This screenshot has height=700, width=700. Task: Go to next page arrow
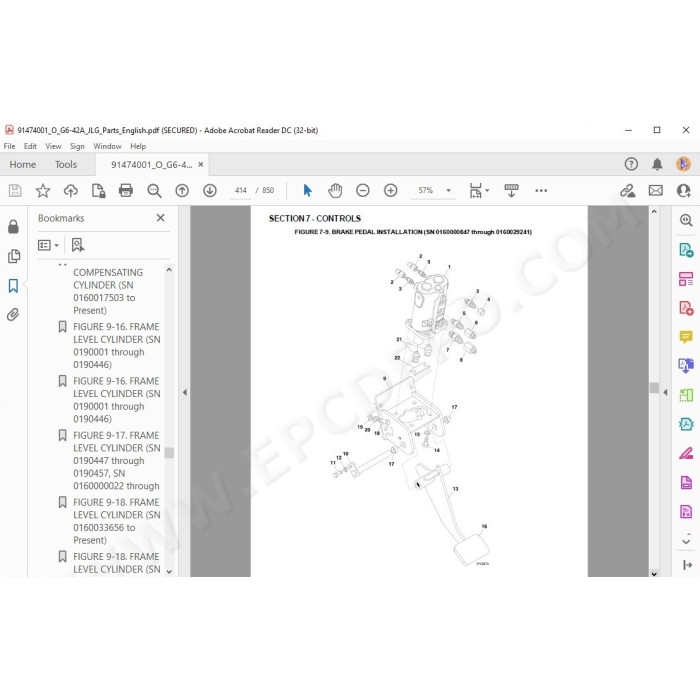(x=210, y=191)
